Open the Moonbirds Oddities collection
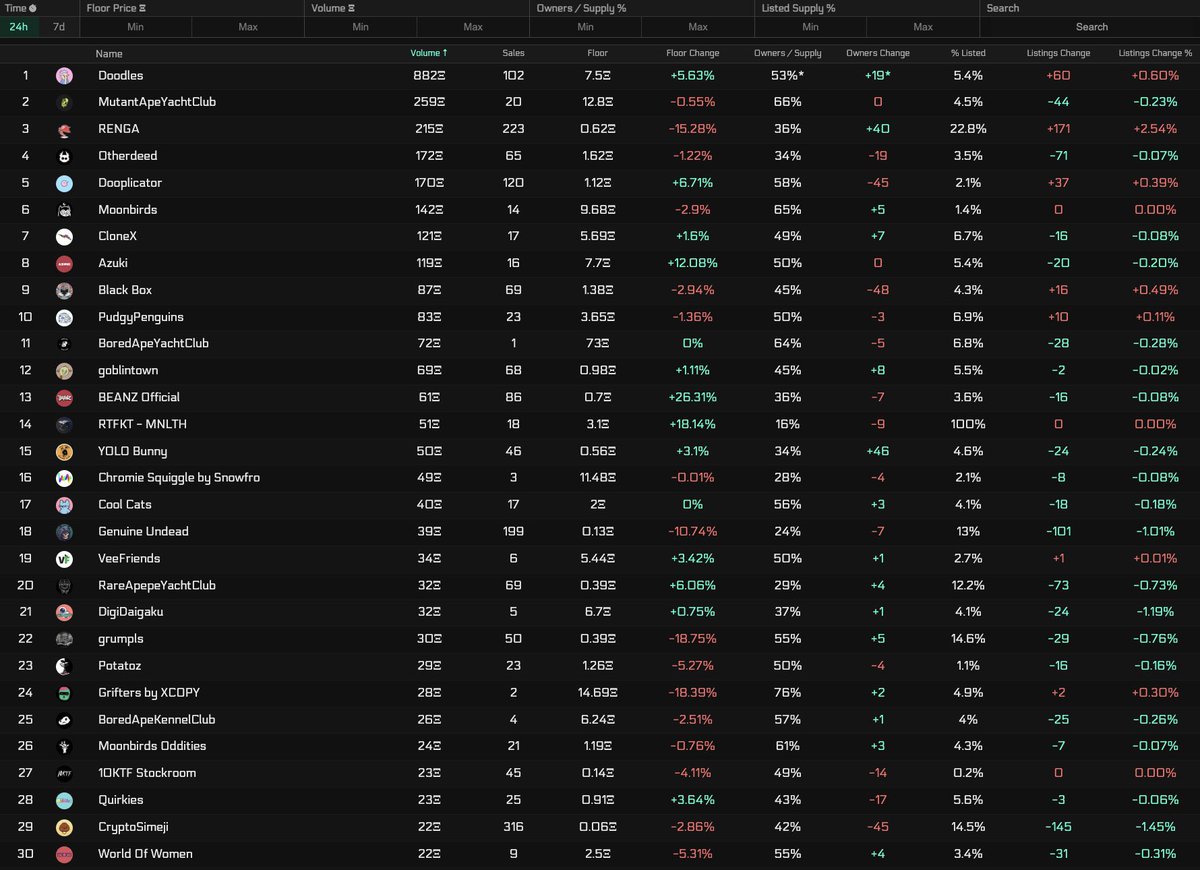Image resolution: width=1200 pixels, height=870 pixels. click(152, 746)
